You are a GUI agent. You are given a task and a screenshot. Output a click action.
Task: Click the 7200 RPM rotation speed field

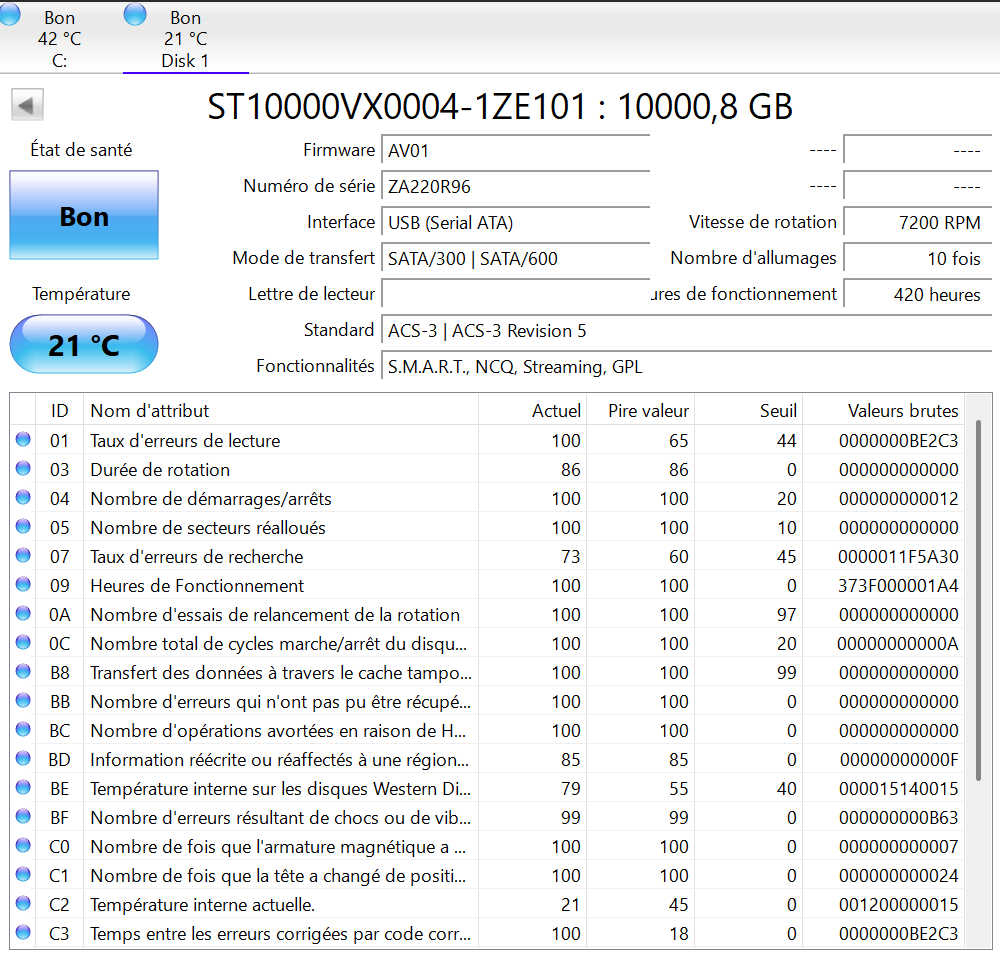918,223
